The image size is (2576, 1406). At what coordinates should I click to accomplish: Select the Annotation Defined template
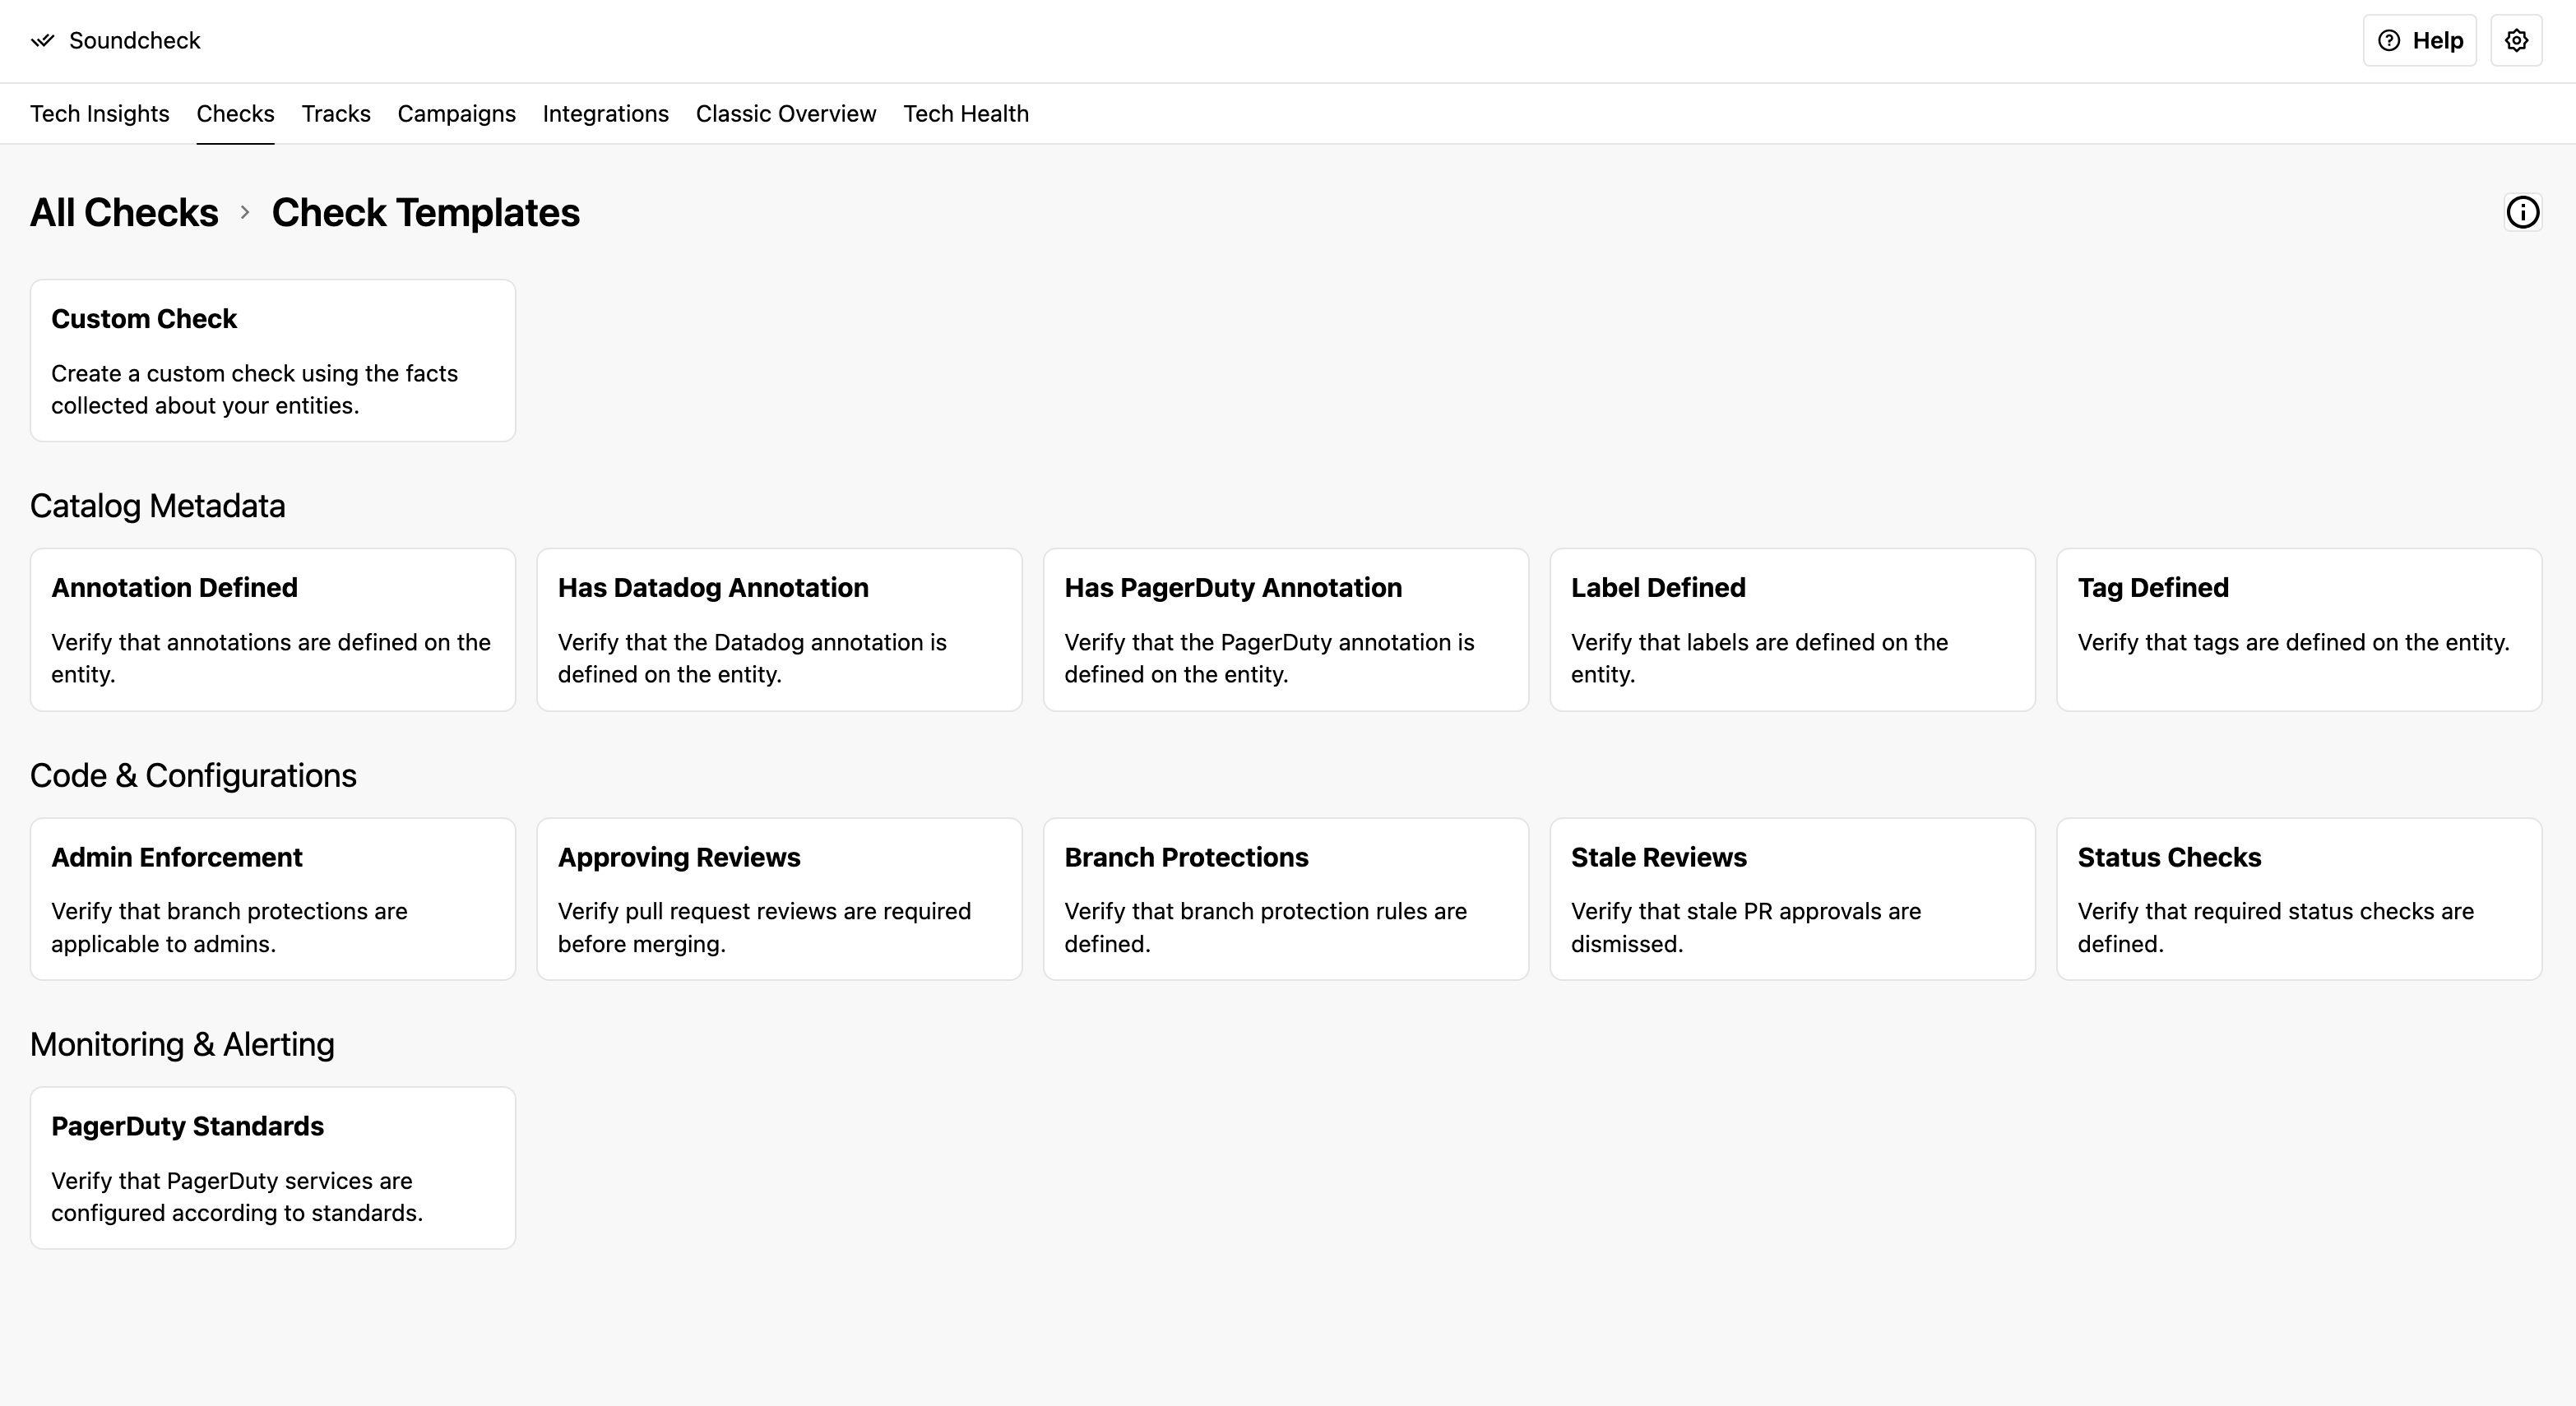click(272, 629)
